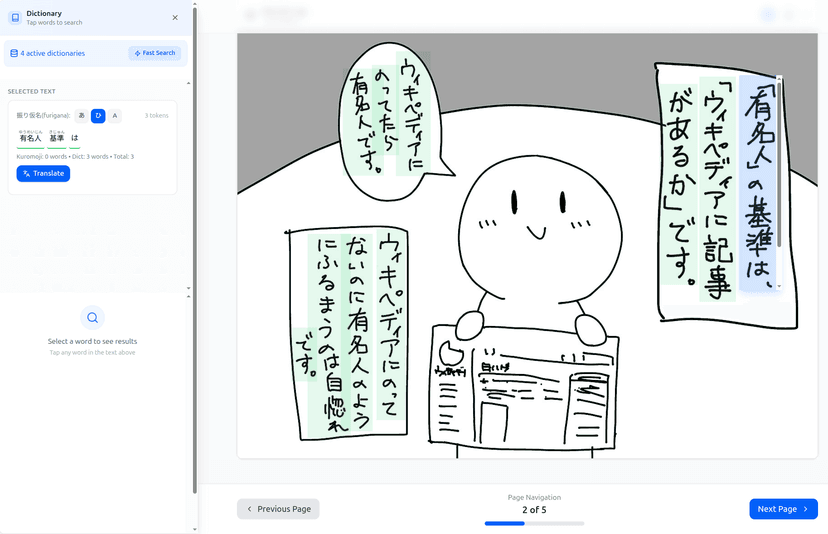The height and width of the screenshot is (534, 828).
Task: Enable Fast Search mode
Action: 155,53
